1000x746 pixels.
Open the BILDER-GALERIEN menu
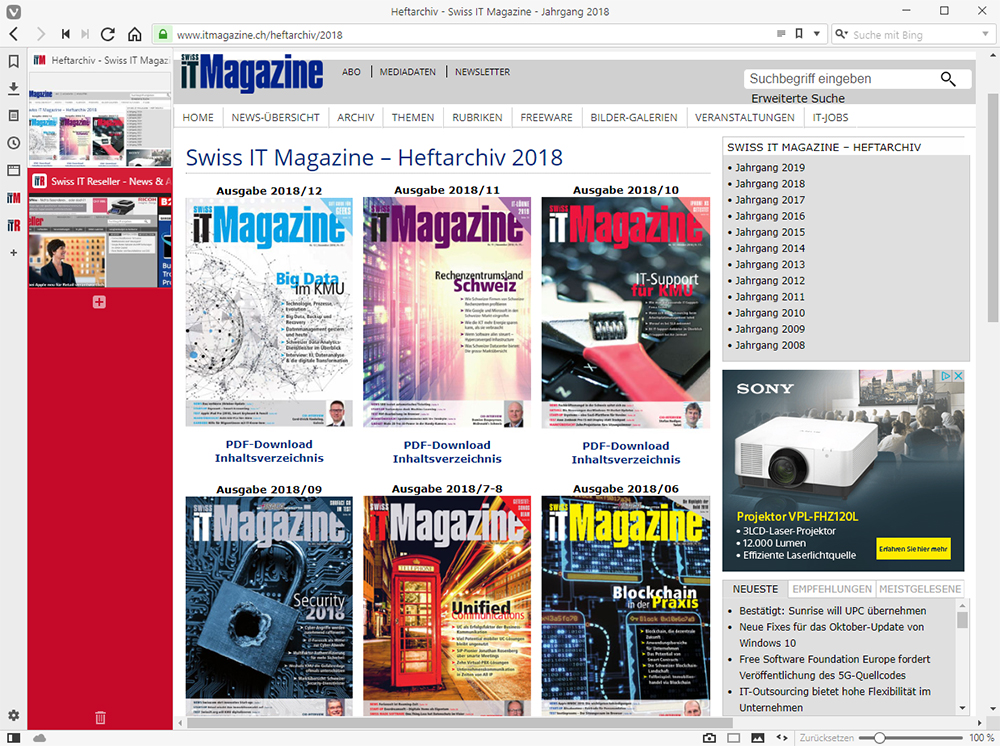pos(634,117)
